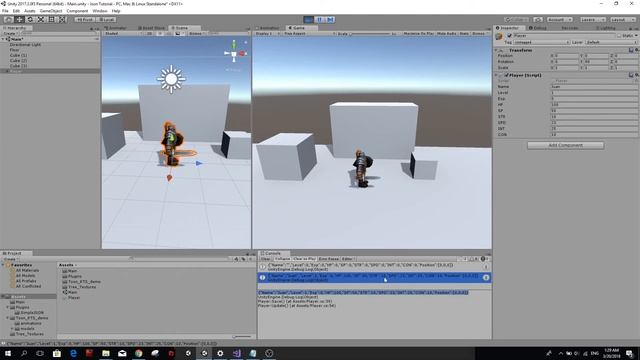Open the Shaded draw mode dropdown

(x=122, y=33)
